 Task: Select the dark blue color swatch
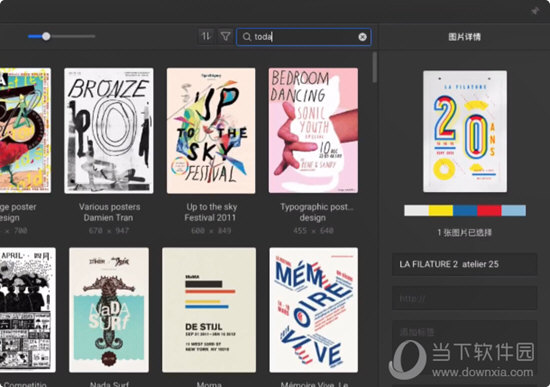(x=465, y=211)
